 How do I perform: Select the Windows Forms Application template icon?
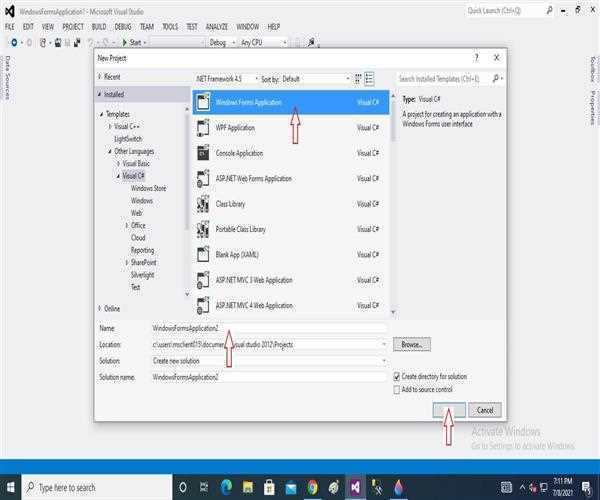click(204, 102)
